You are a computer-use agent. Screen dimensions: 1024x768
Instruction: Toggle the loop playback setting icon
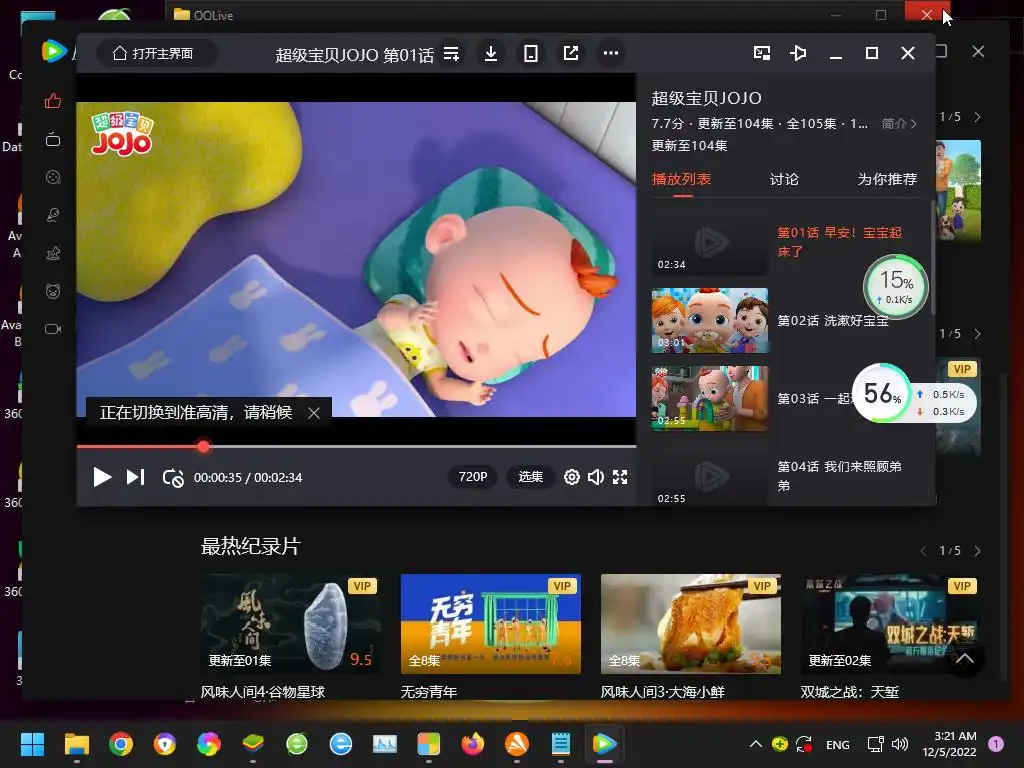pyautogui.click(x=173, y=478)
